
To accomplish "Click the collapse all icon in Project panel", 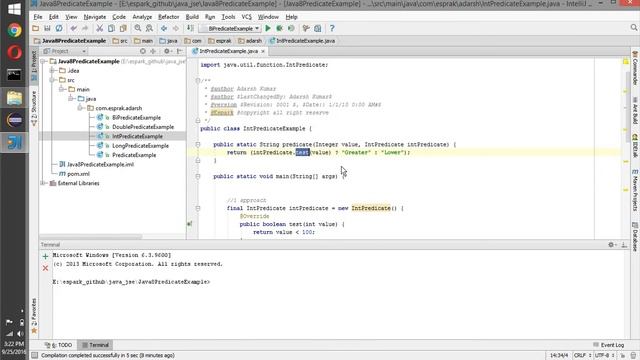I will coord(153,51).
